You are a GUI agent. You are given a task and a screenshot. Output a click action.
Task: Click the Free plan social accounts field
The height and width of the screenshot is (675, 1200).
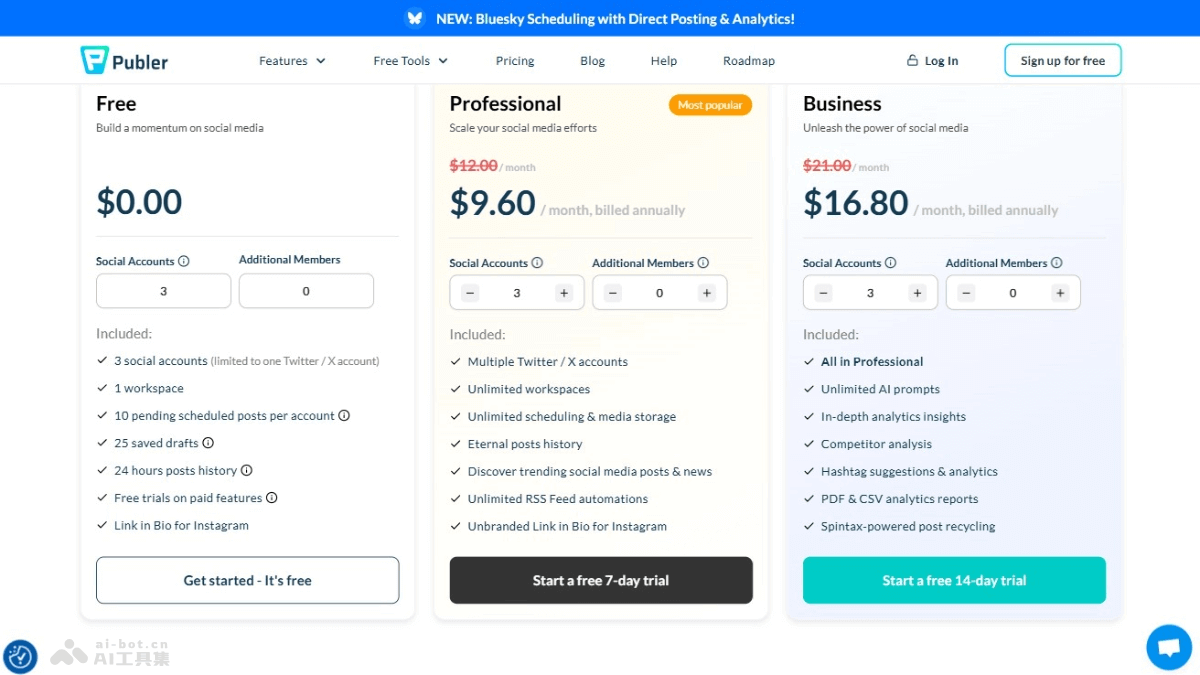(x=163, y=291)
